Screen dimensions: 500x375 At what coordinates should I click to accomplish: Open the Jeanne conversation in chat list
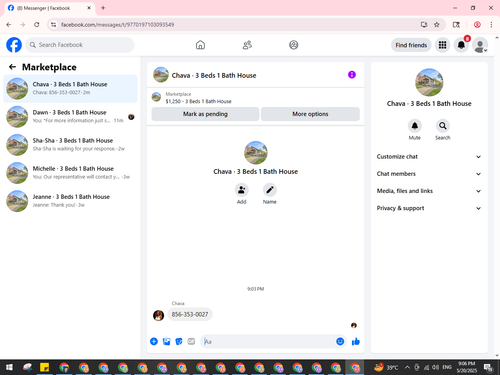coord(70,201)
